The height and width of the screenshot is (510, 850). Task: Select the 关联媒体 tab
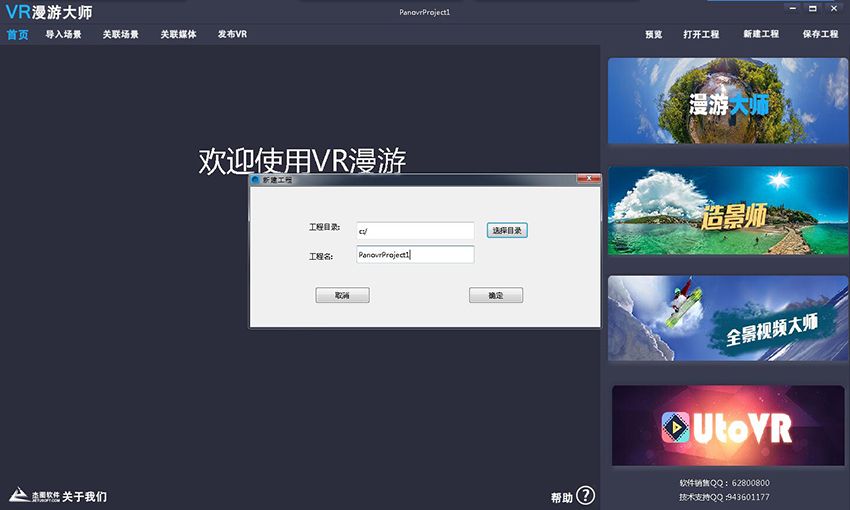[x=178, y=34]
